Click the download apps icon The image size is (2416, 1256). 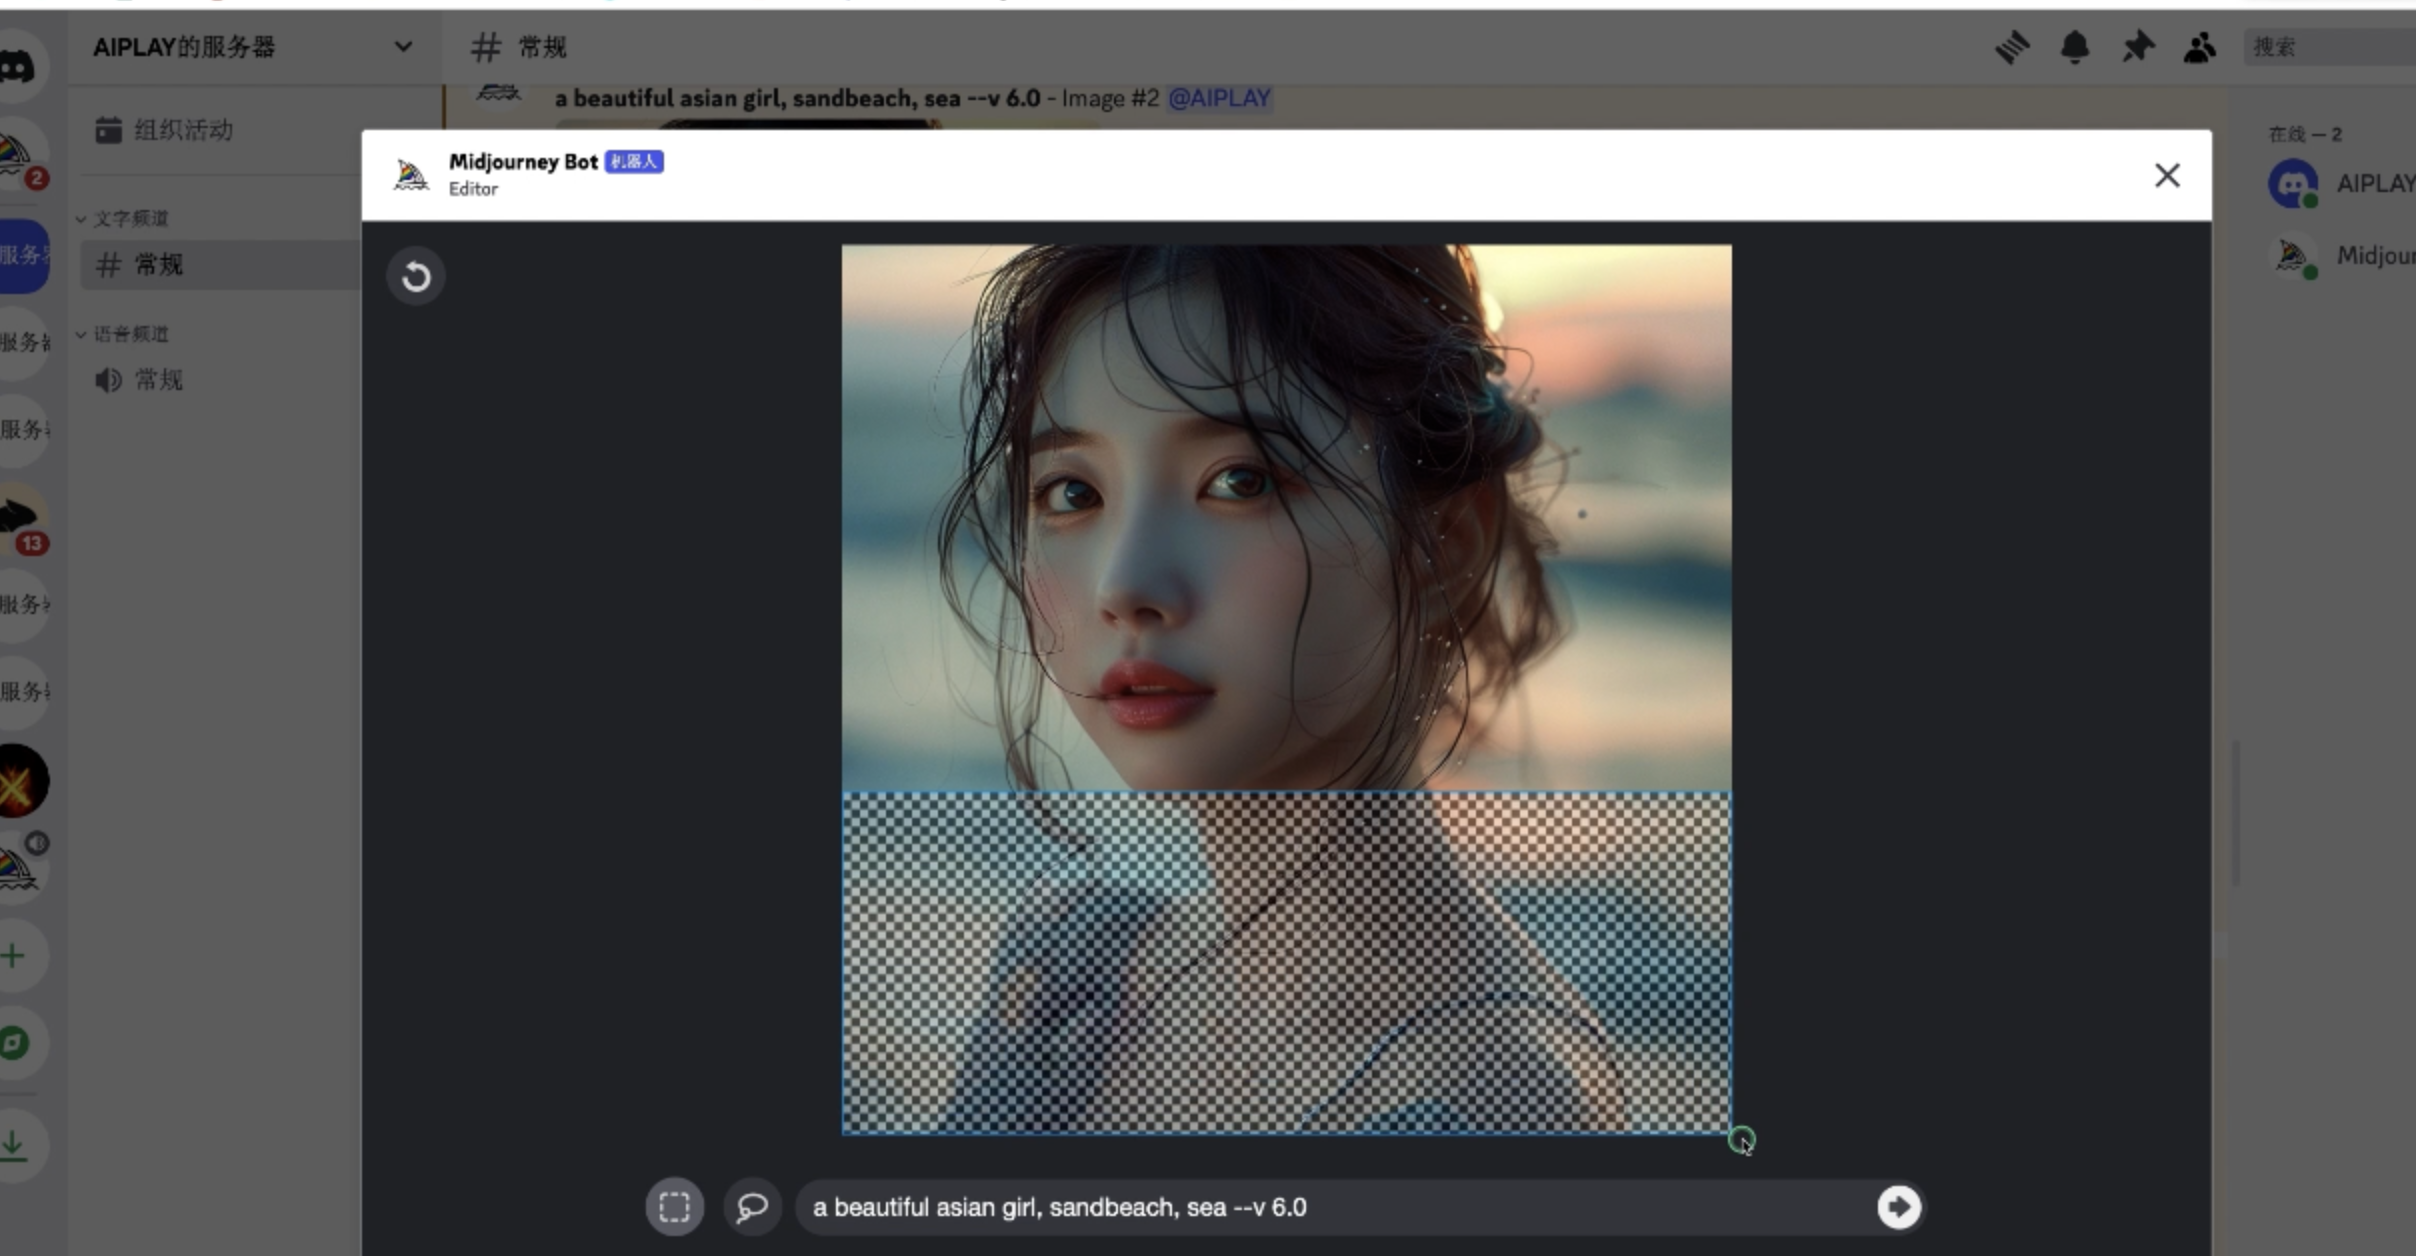[x=14, y=1146]
